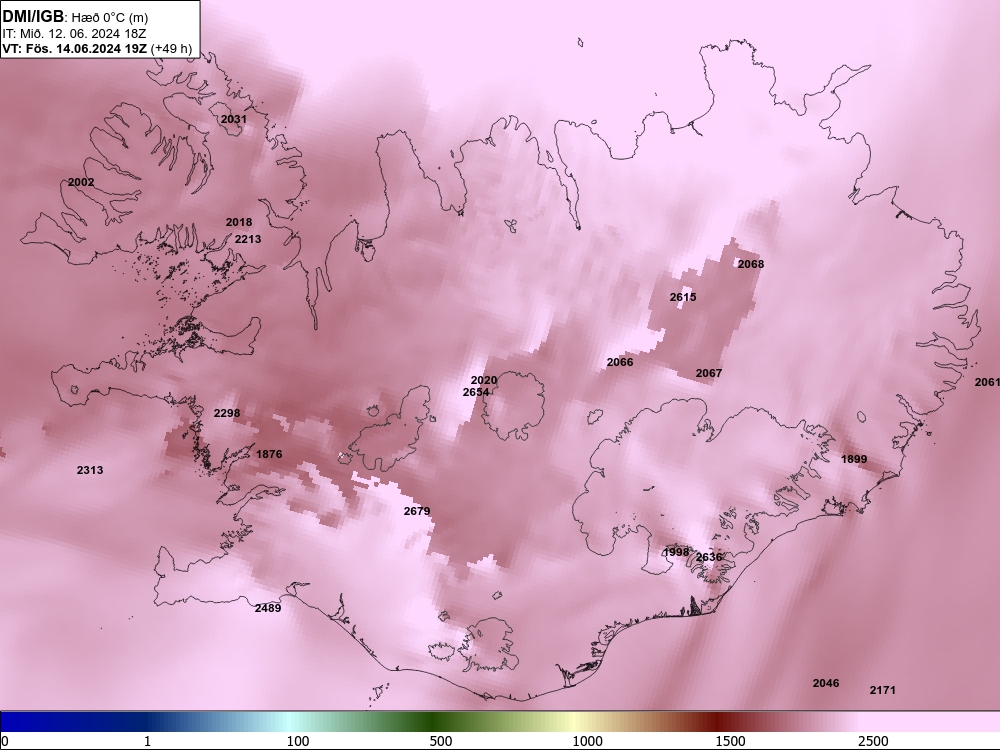Click the 2031 value label in the Westfjords
The width and height of the screenshot is (1000, 750).
coord(233,119)
